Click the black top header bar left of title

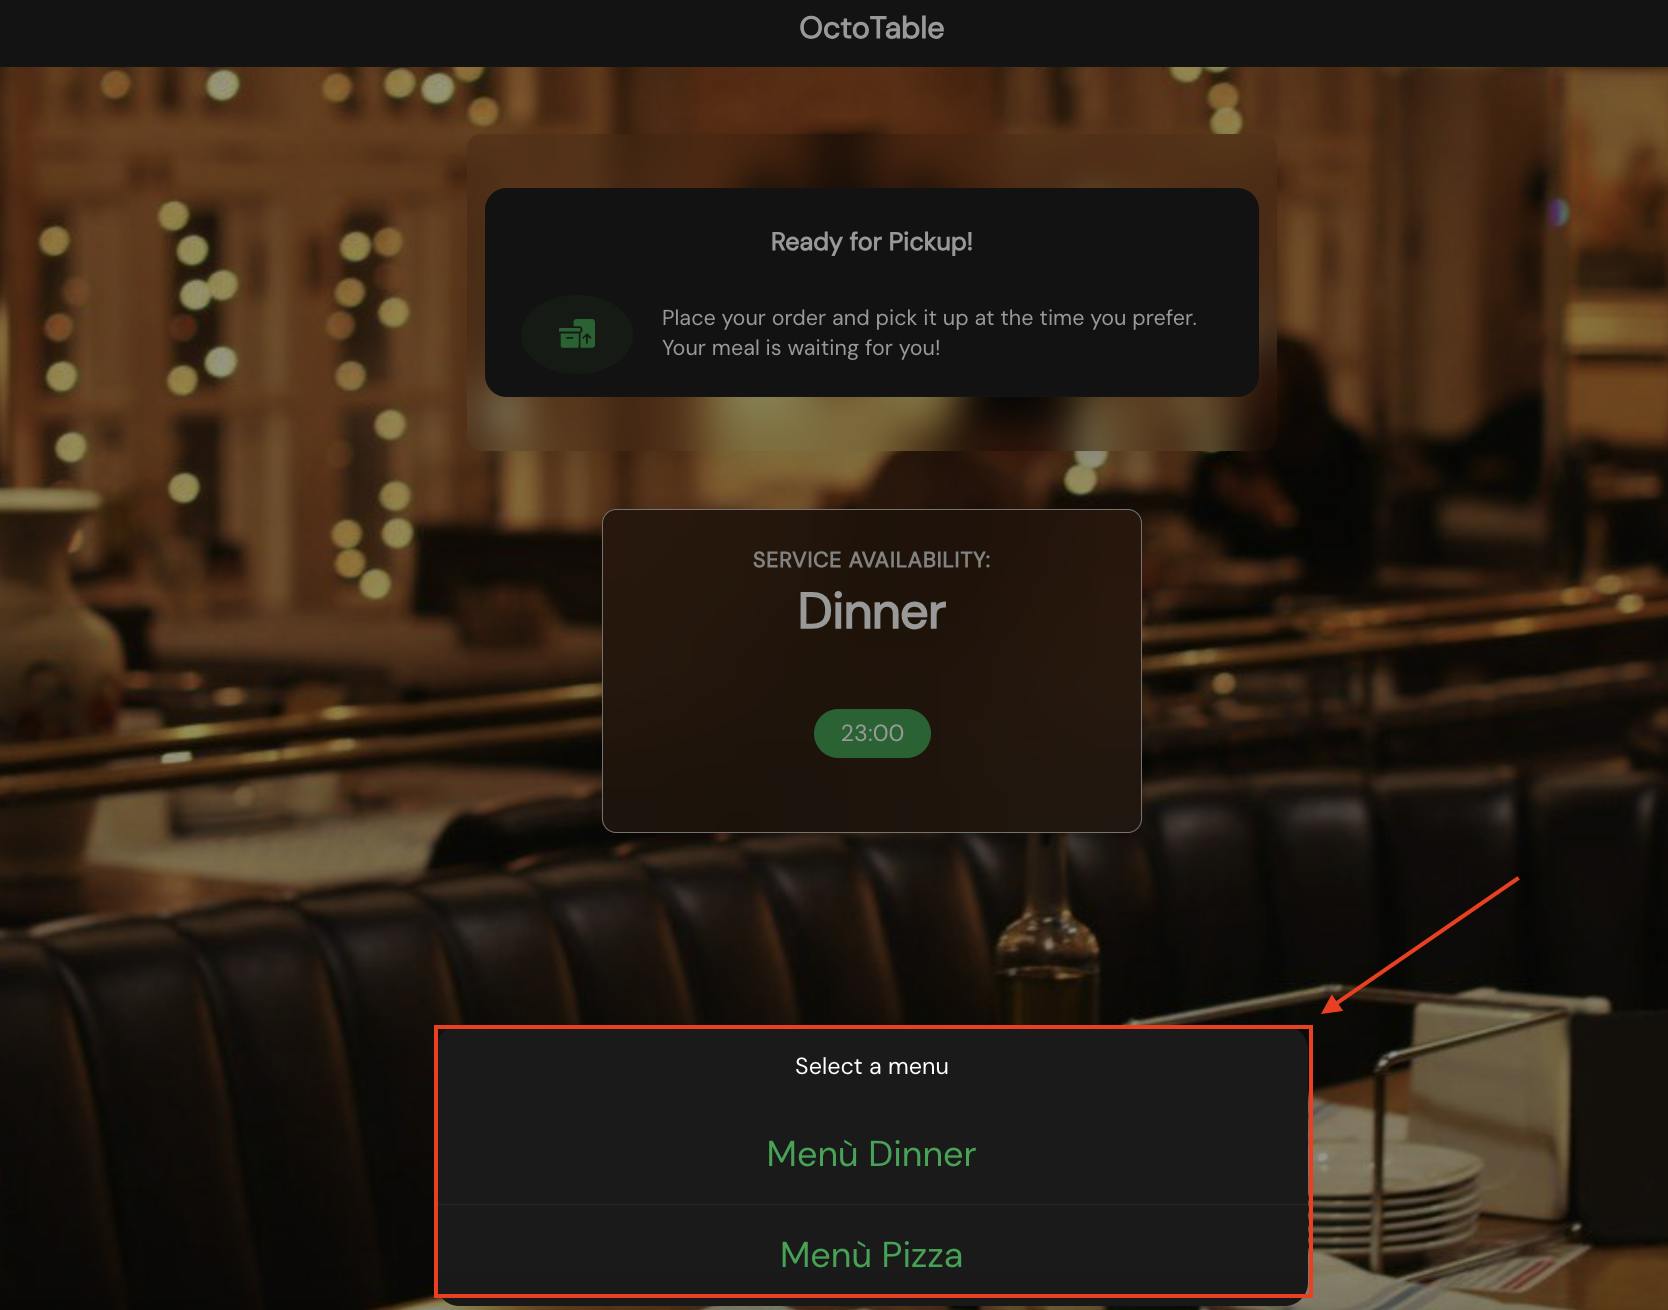pos(400,33)
